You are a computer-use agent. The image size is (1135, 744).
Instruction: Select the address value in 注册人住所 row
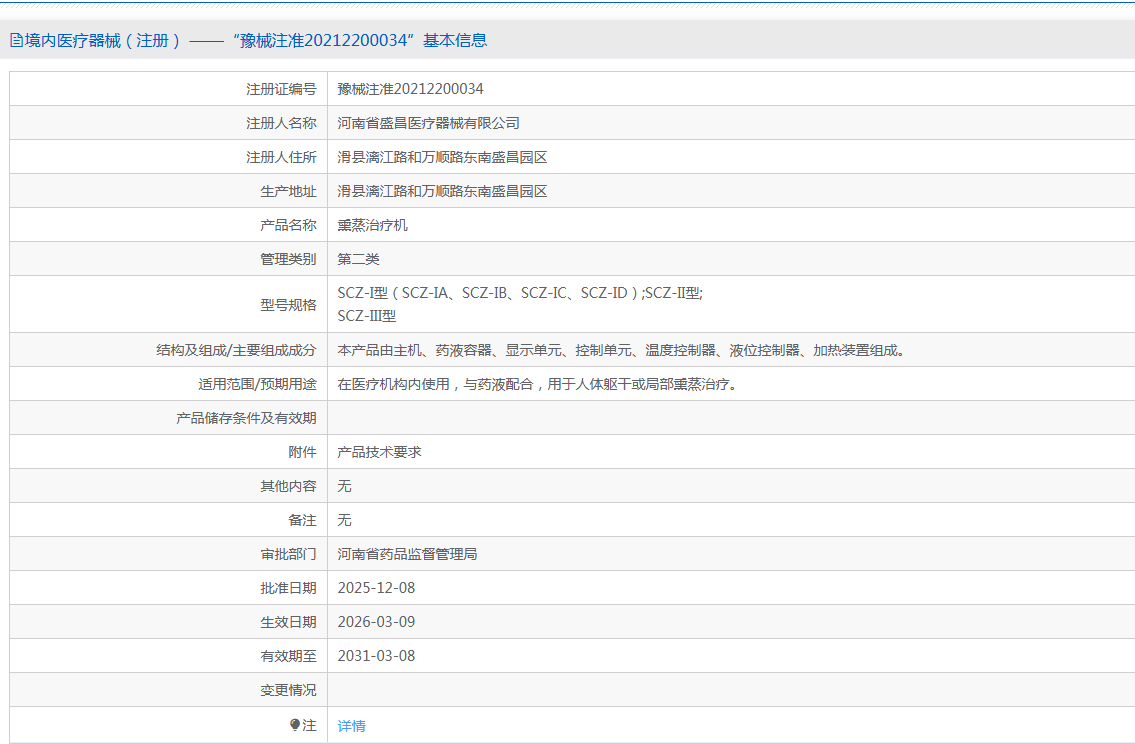[x=442, y=157]
